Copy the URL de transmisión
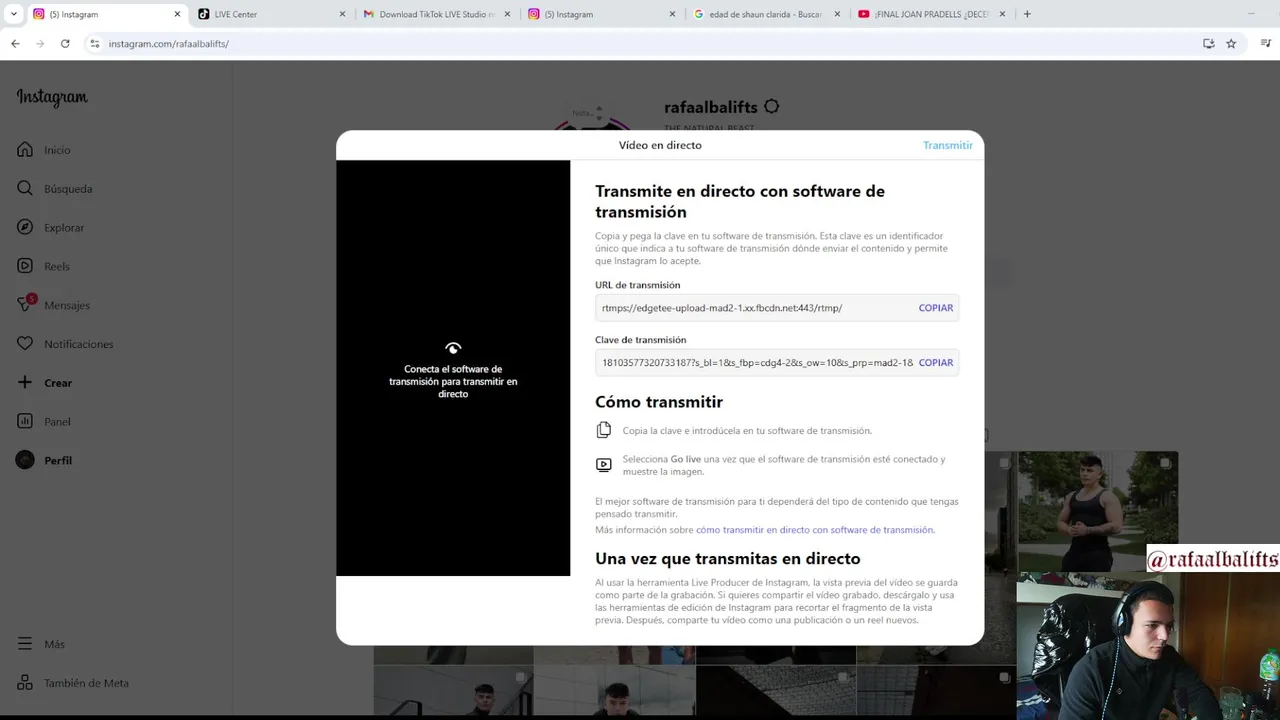Image resolution: width=1280 pixels, height=720 pixels. coord(936,308)
